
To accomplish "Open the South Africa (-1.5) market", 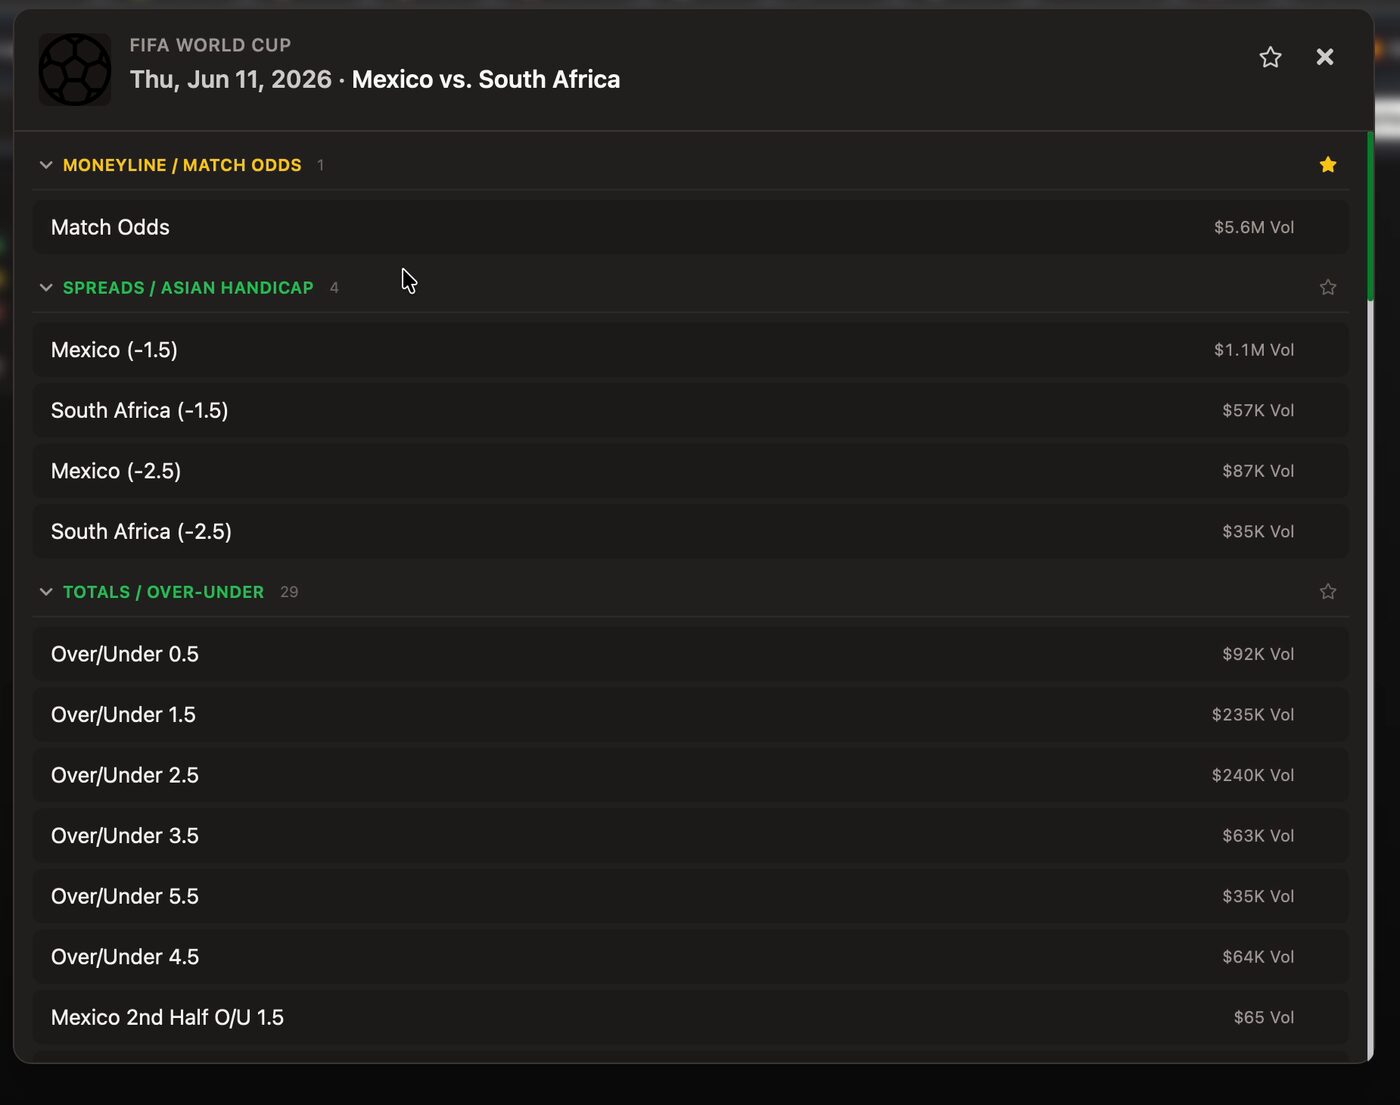I will pos(691,410).
